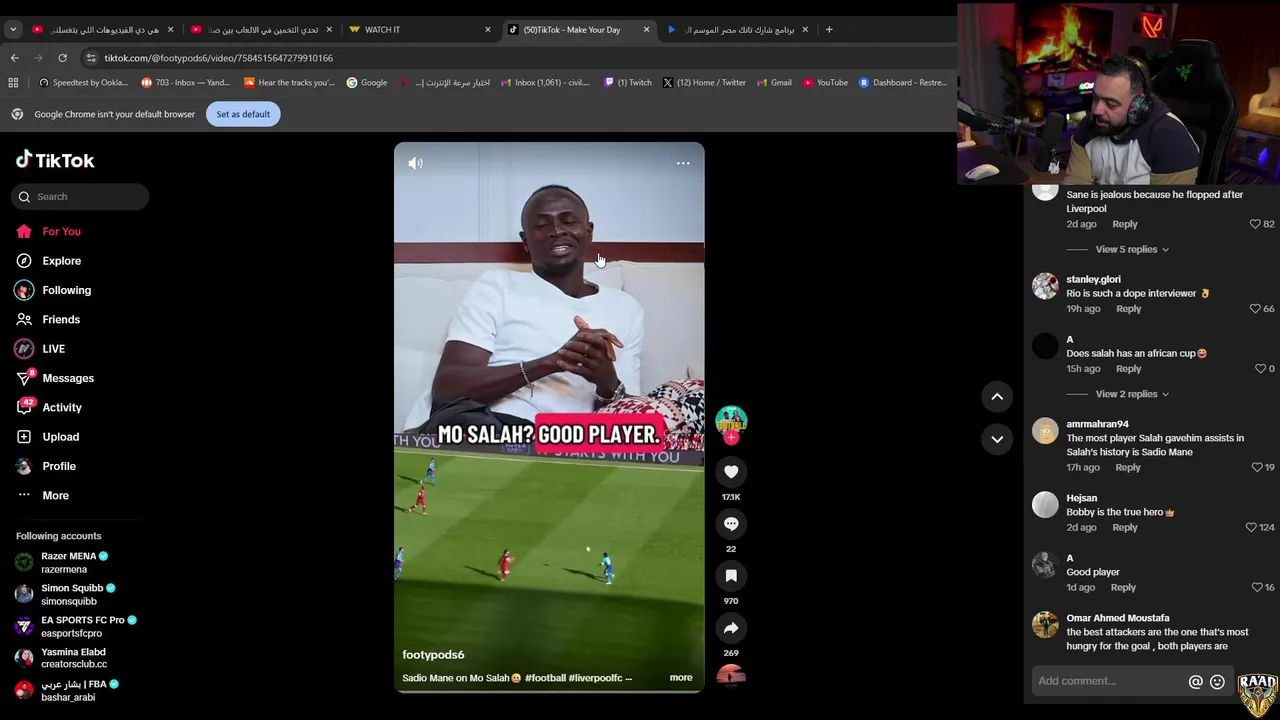Click the TikTok search field
1280x720 pixels.
click(80, 197)
